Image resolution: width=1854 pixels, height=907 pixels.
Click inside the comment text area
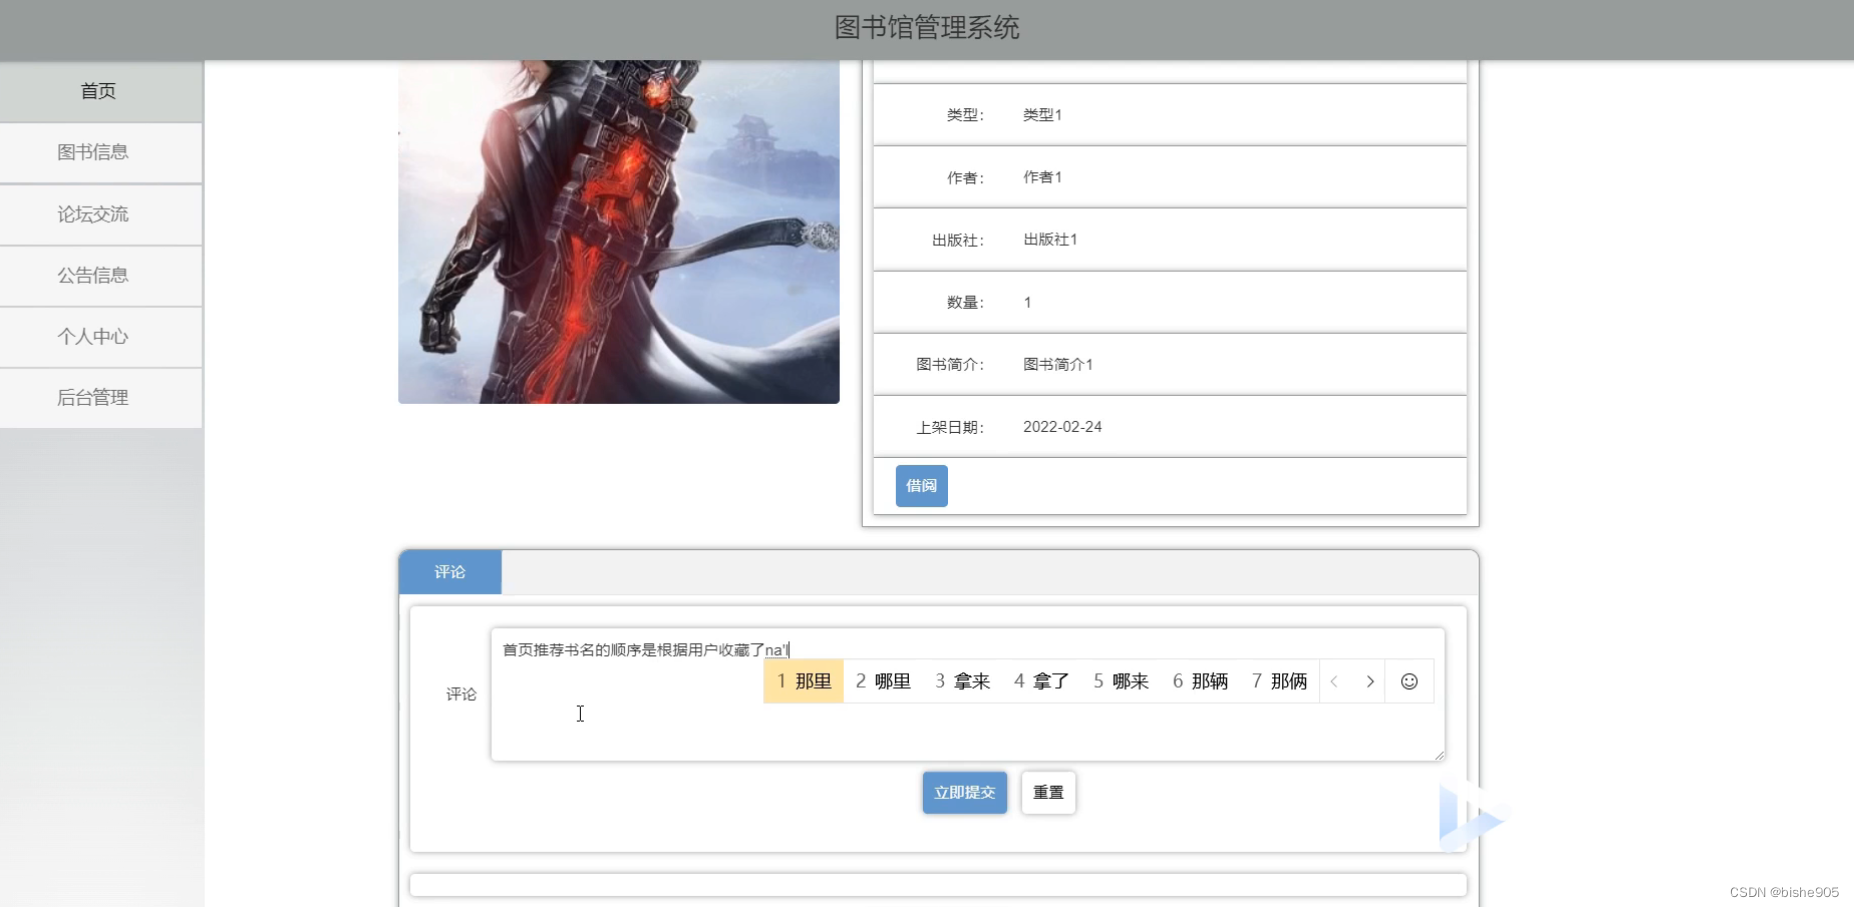(967, 694)
